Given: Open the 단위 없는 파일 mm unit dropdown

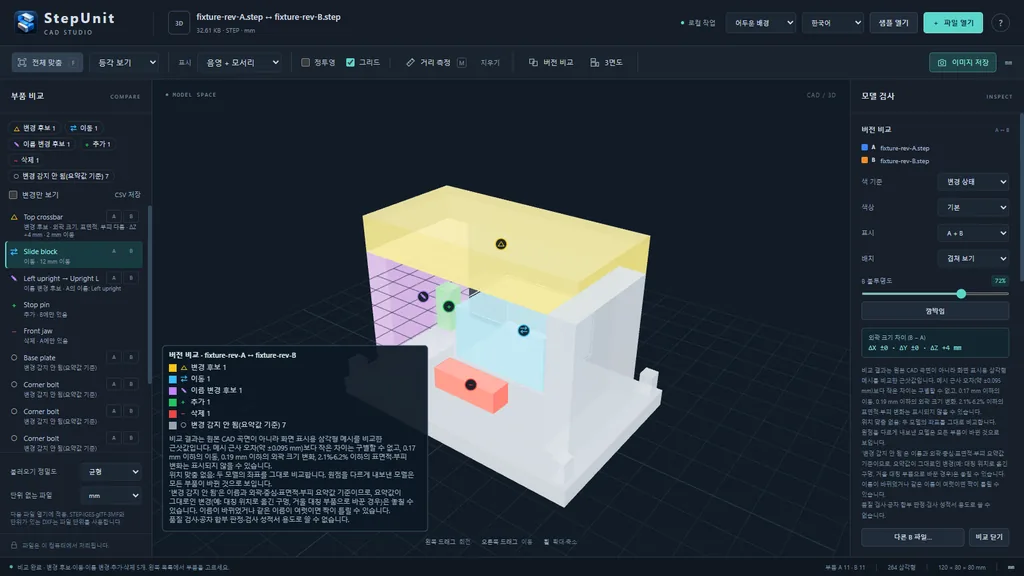Looking at the screenshot, I should pos(110,496).
